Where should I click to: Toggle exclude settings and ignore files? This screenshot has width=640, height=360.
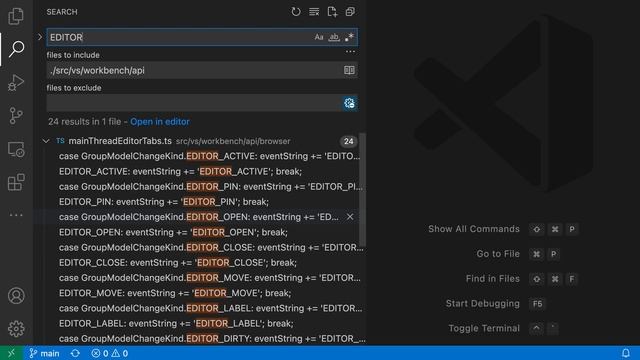click(x=349, y=103)
